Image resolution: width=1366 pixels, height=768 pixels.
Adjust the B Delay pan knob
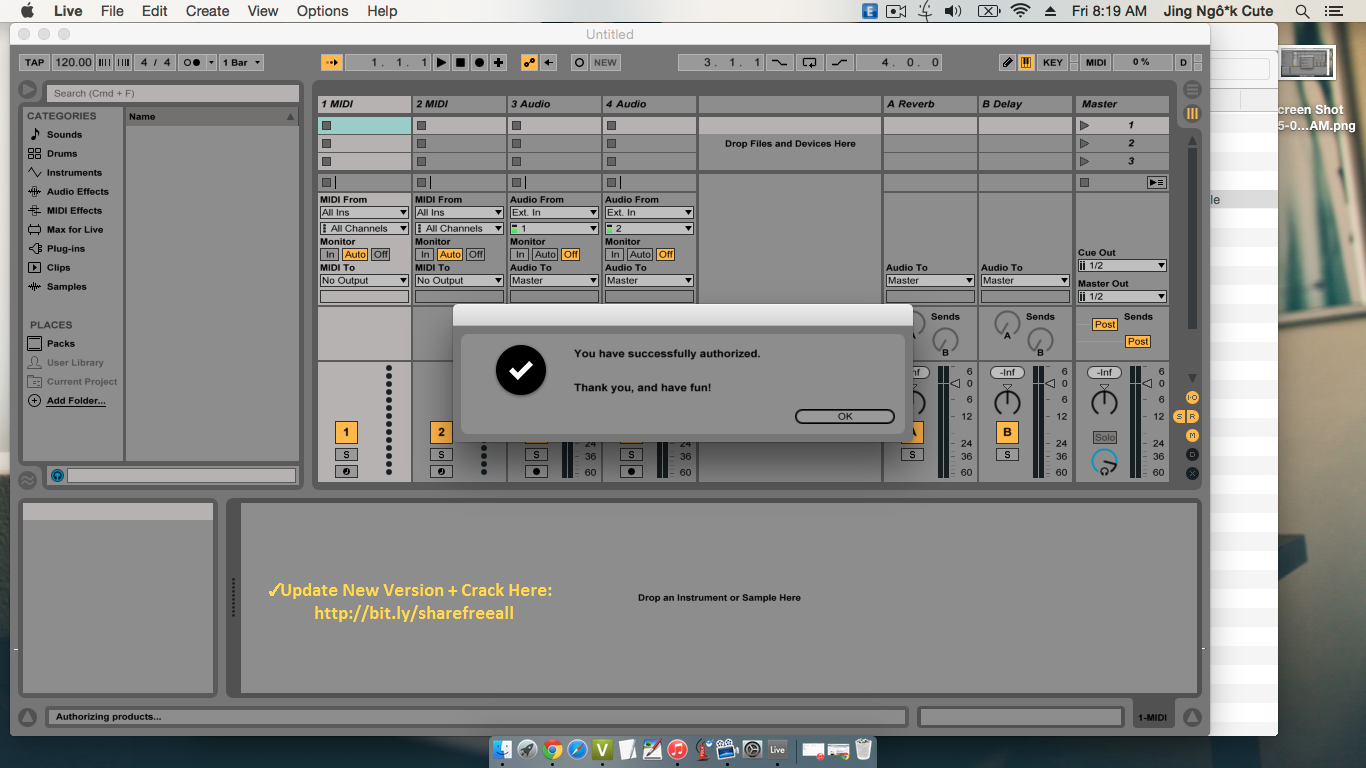coord(1007,401)
